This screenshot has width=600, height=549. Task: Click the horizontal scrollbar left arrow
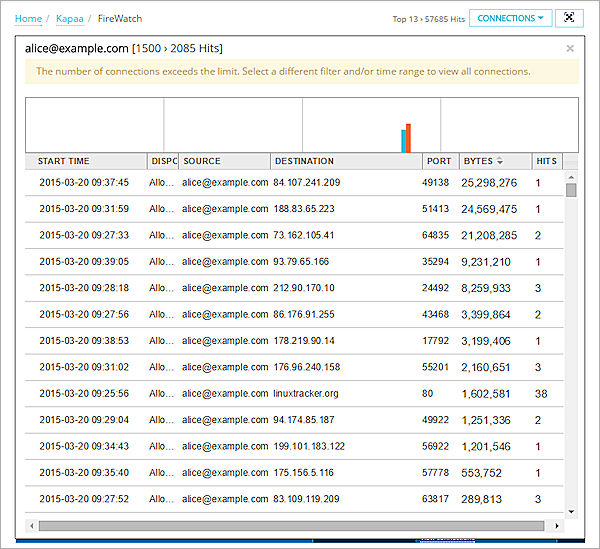[x=33, y=525]
